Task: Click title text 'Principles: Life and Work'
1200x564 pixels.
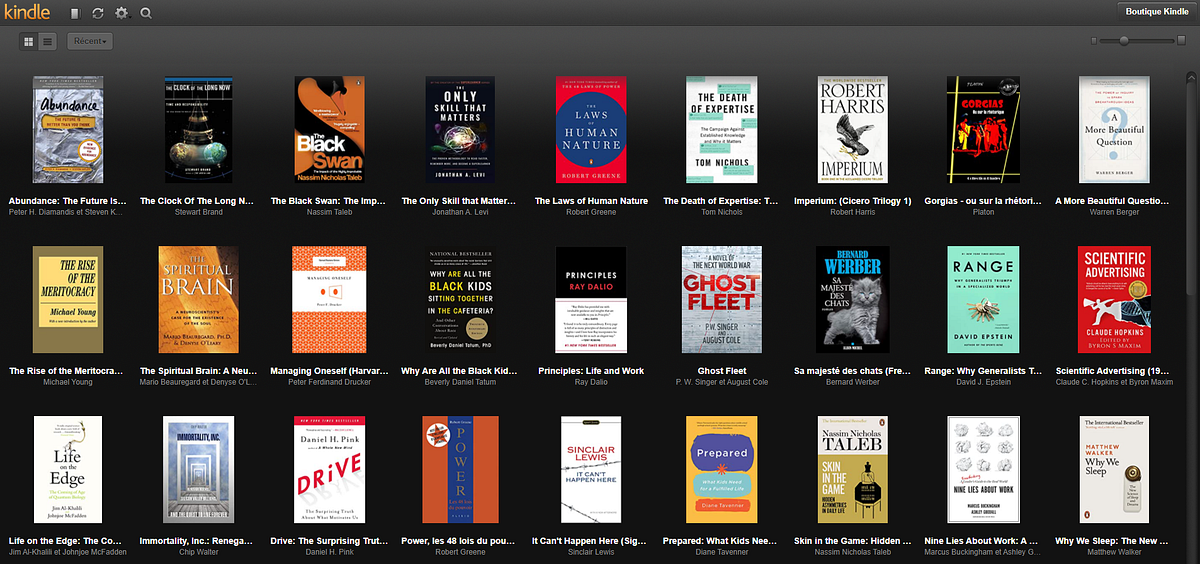Action: (x=591, y=371)
